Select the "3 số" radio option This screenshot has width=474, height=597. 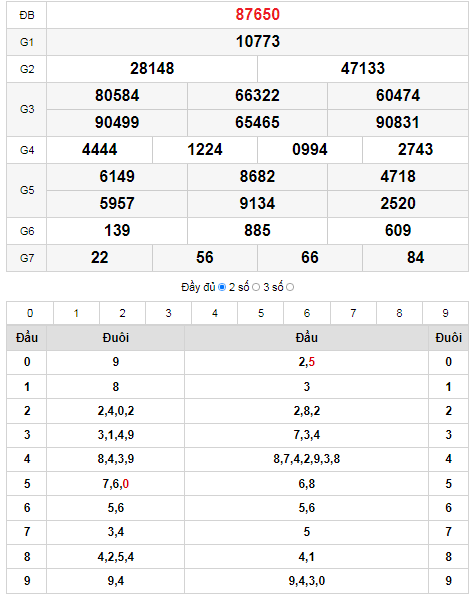click(x=290, y=287)
